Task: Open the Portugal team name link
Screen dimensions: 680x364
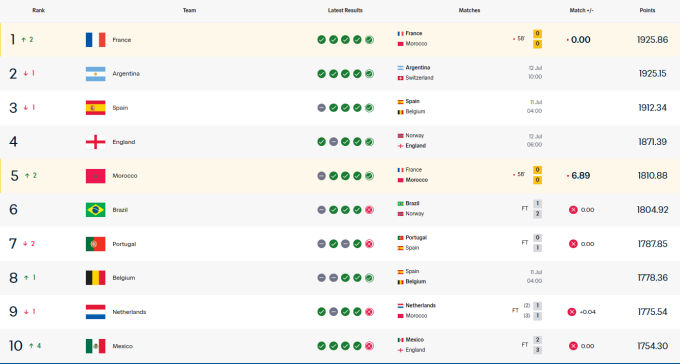Action: point(124,244)
